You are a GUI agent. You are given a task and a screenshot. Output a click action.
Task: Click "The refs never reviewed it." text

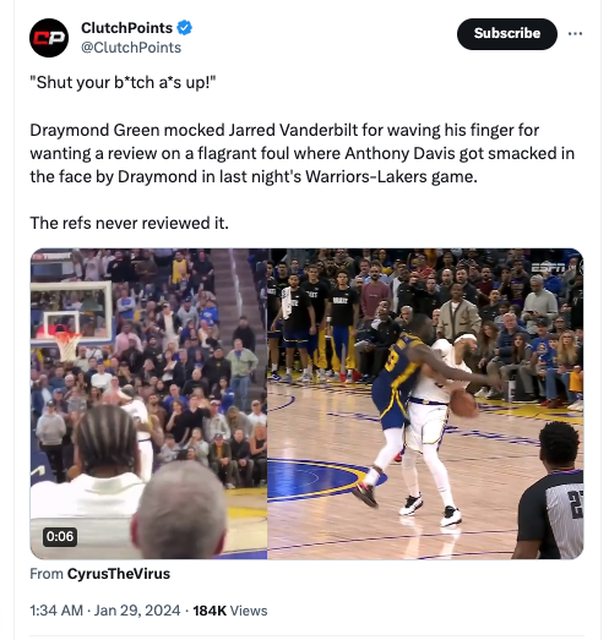click(129, 223)
